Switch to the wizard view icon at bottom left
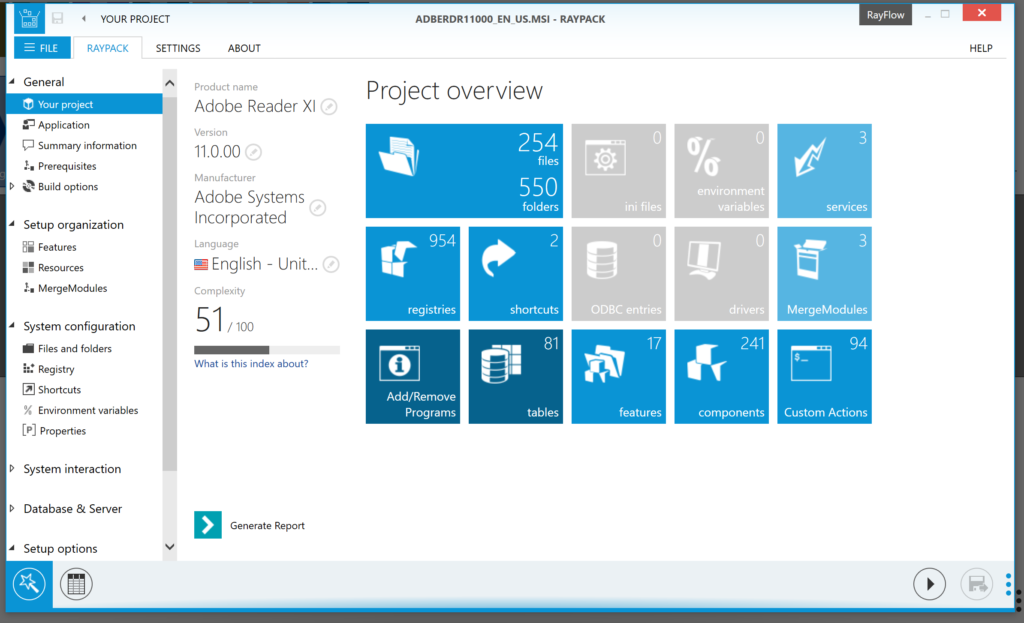This screenshot has height=623, width=1024. click(29, 584)
